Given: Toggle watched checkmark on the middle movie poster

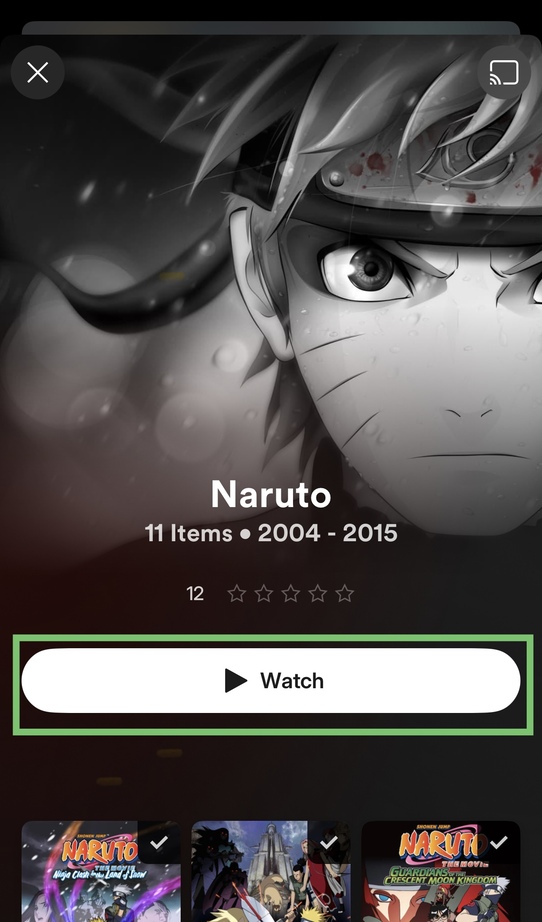Looking at the screenshot, I should (x=329, y=843).
